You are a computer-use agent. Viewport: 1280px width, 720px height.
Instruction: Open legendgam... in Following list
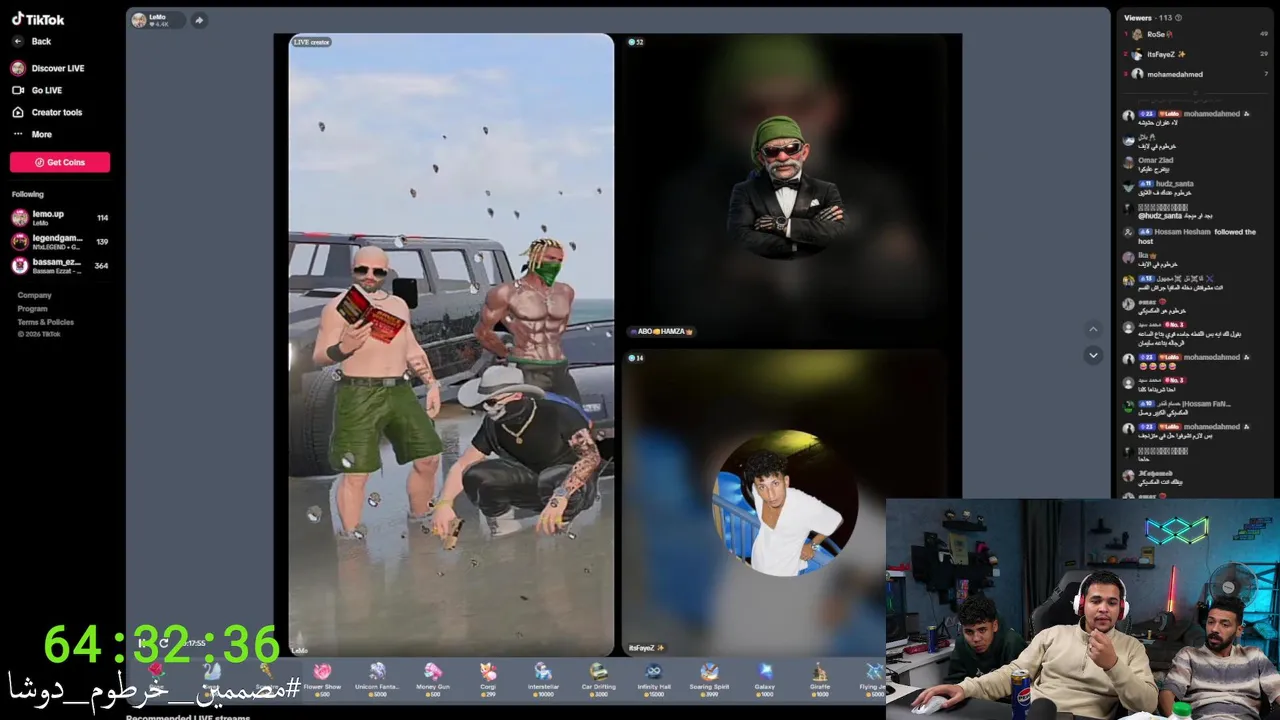[x=60, y=241]
